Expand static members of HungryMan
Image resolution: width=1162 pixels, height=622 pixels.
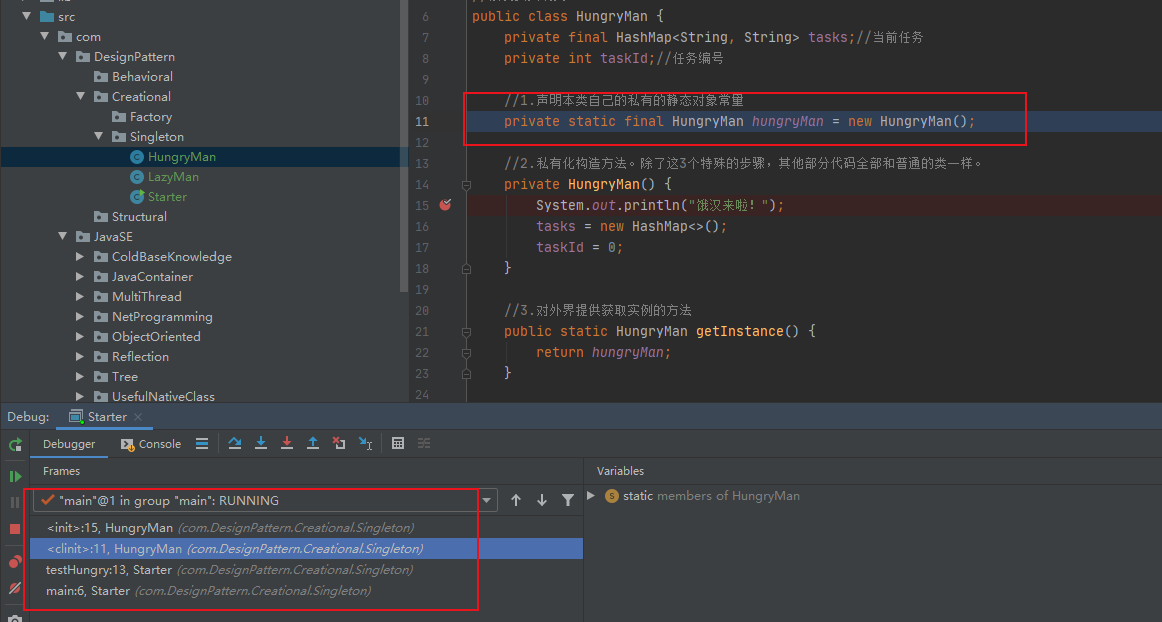pyautogui.click(x=591, y=495)
